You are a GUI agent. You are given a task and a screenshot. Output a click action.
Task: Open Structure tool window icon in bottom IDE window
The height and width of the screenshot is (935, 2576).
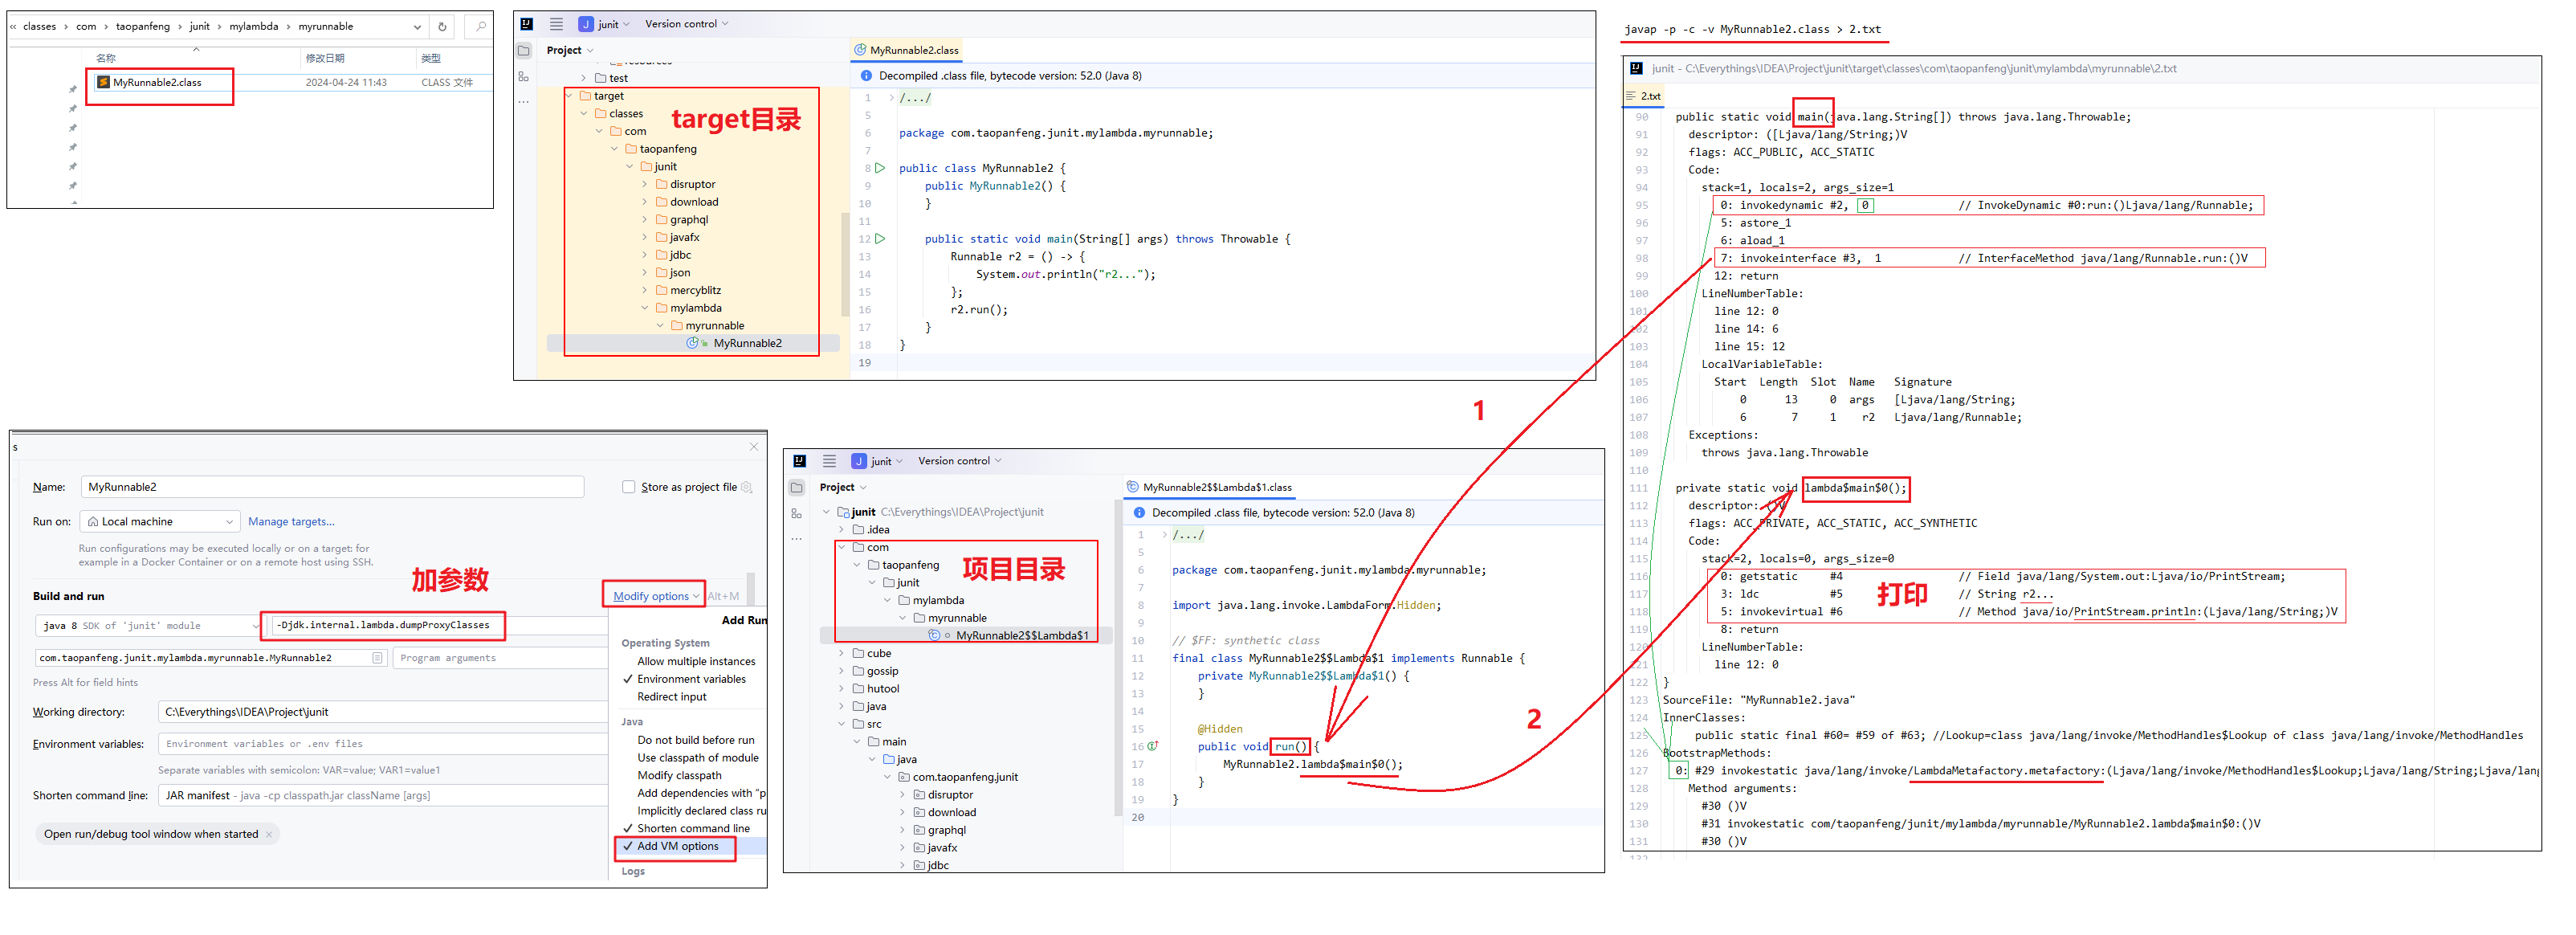tap(796, 513)
